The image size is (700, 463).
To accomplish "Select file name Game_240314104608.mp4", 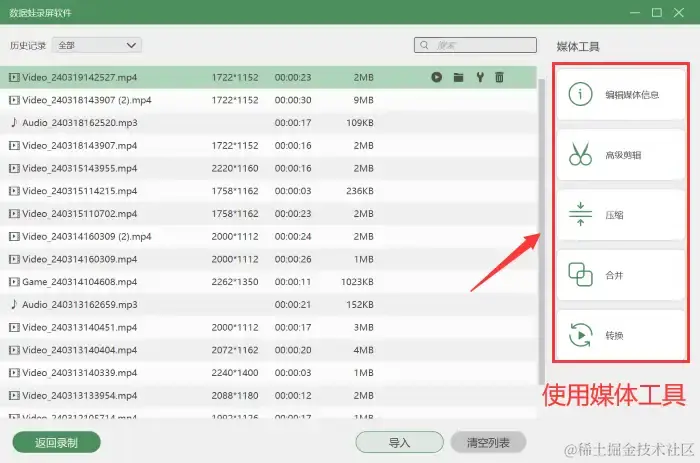I will pyautogui.click(x=79, y=282).
